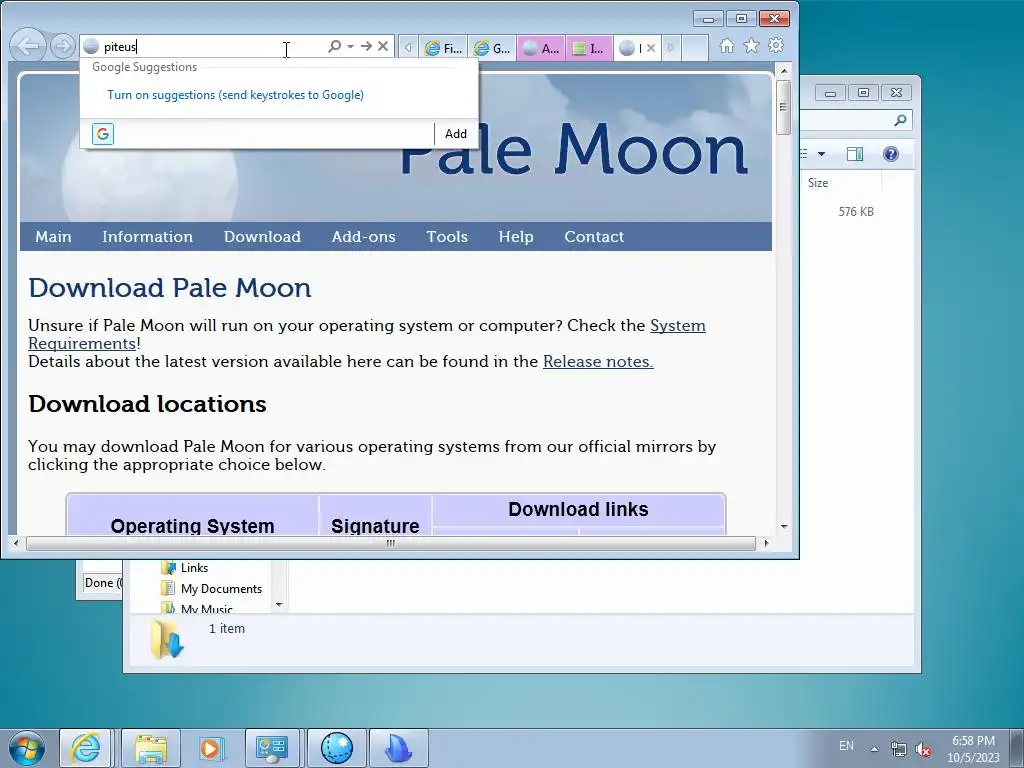Open the address bar search dropdown arrow
This screenshot has height=768, width=1024.
click(x=351, y=46)
